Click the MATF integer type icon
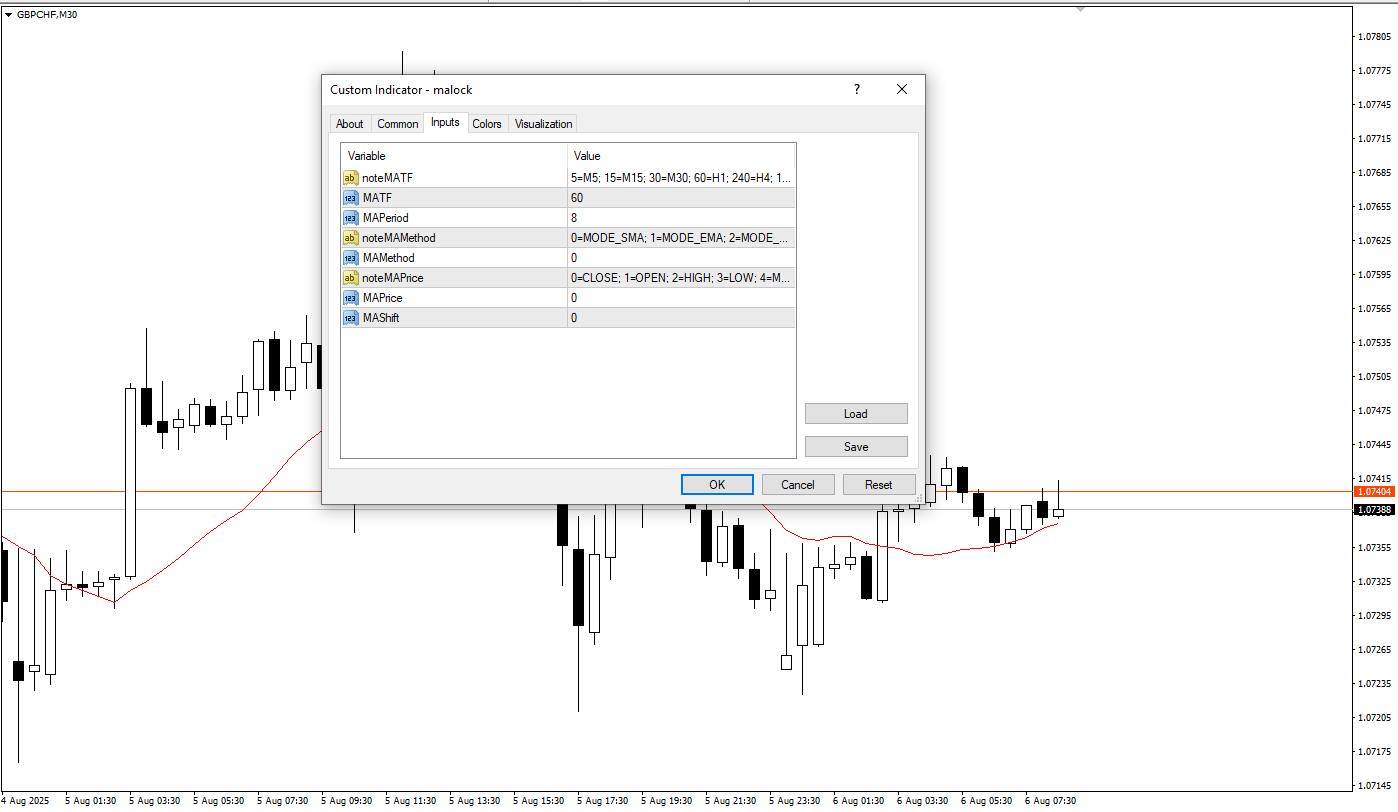The image size is (1398, 812). (350, 198)
